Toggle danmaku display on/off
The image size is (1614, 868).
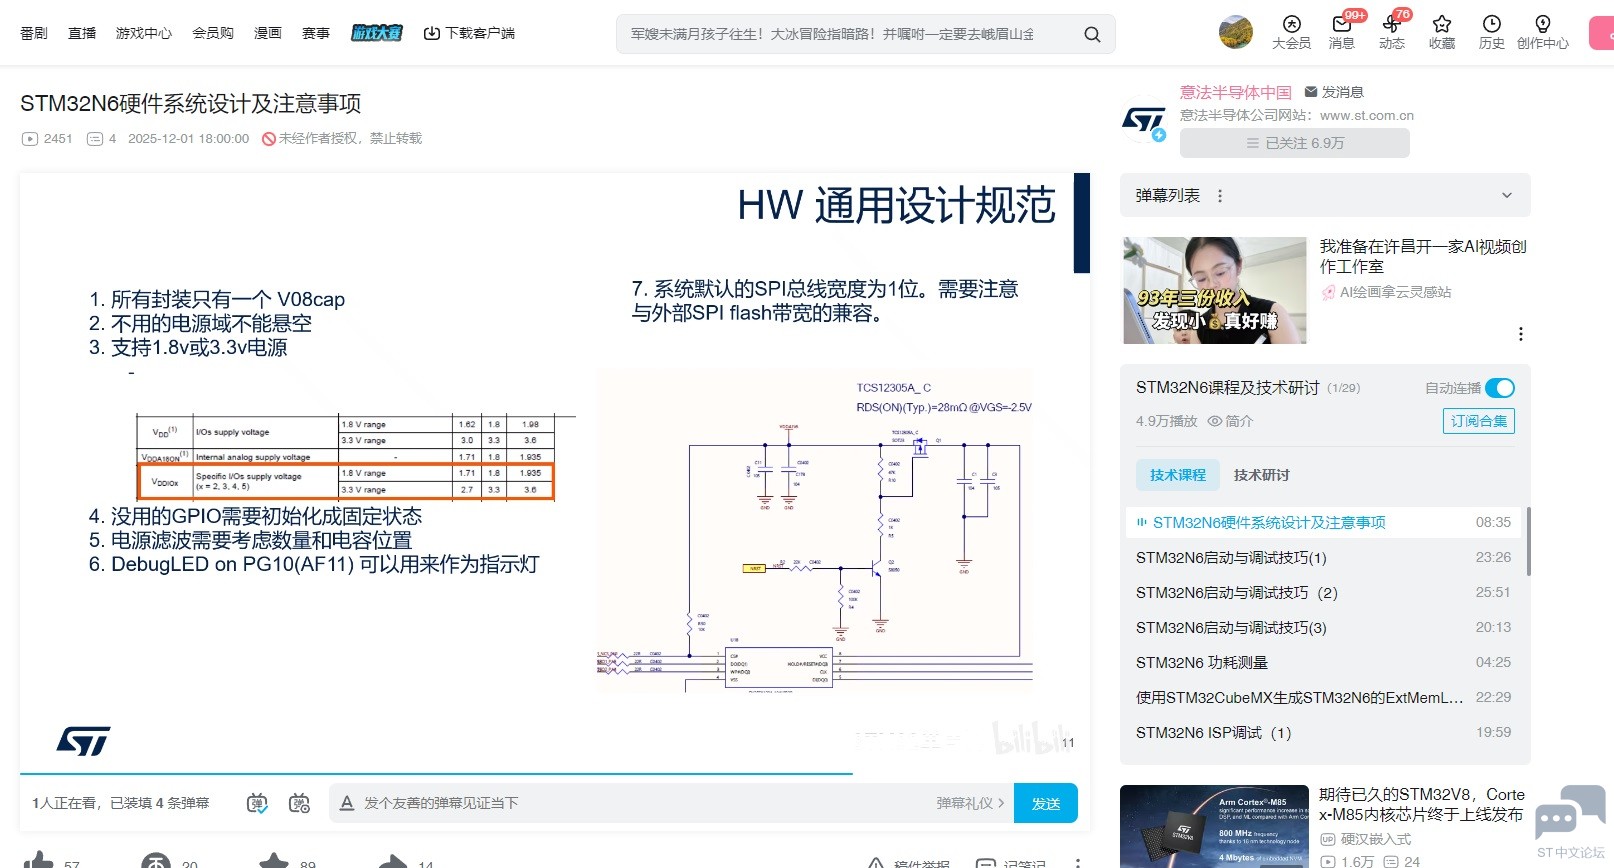click(257, 803)
